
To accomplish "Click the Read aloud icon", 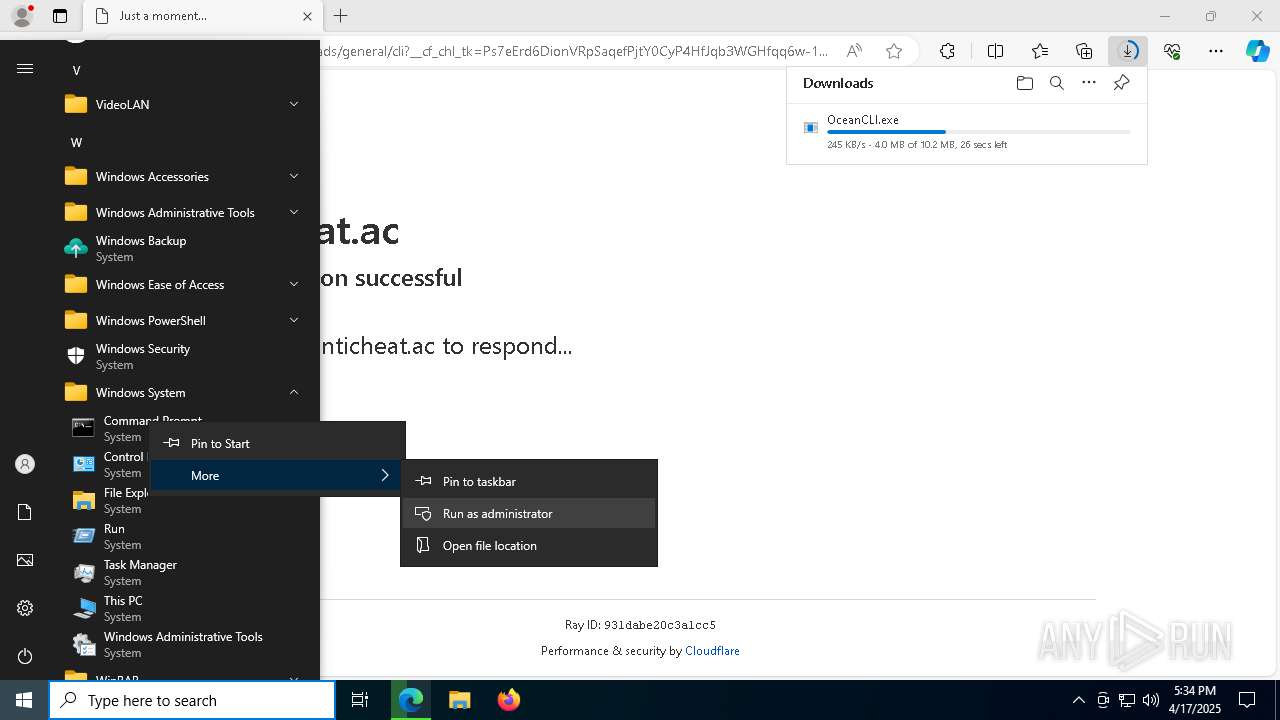I will (x=854, y=51).
